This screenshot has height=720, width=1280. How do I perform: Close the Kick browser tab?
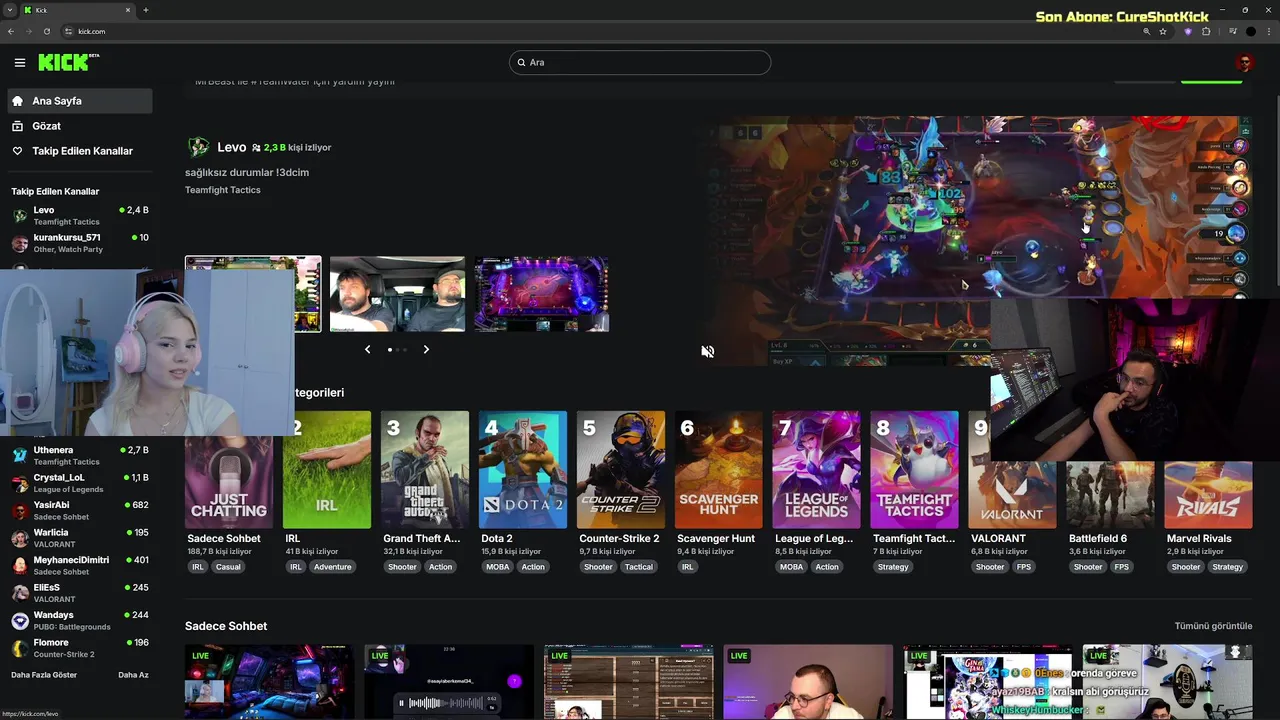coord(129,10)
